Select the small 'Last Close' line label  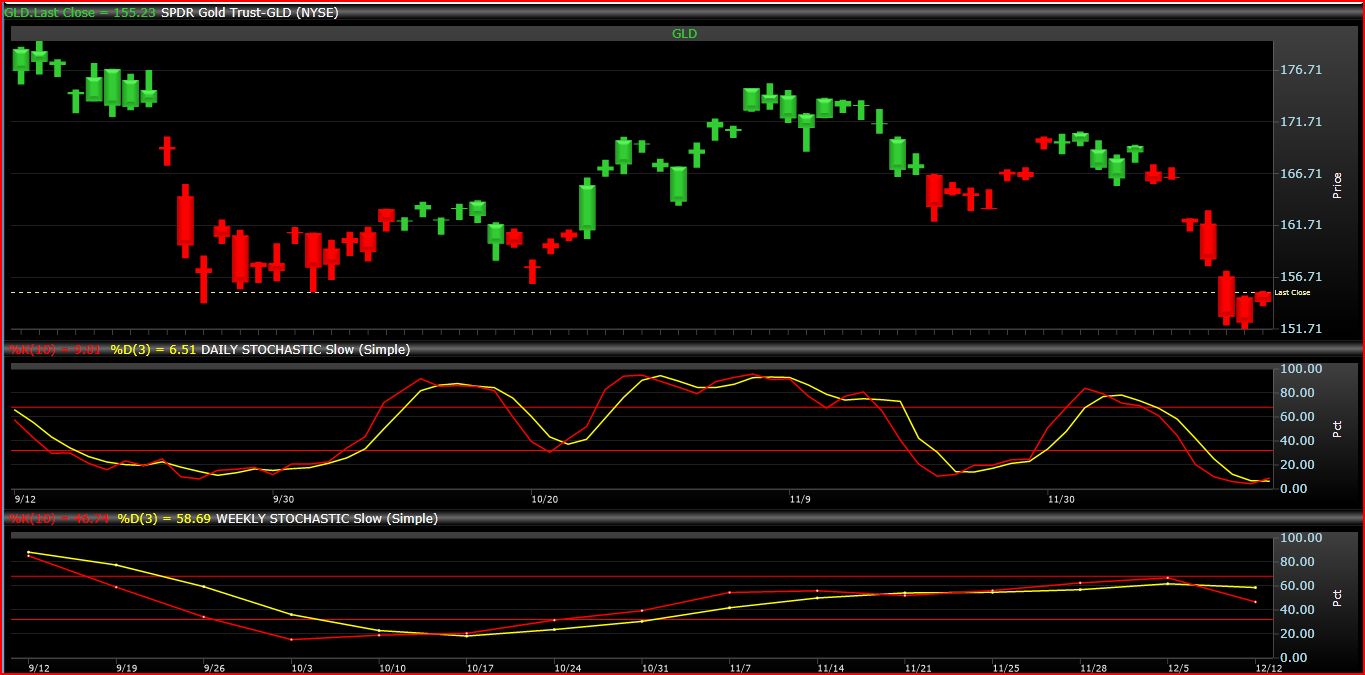pos(1292,293)
